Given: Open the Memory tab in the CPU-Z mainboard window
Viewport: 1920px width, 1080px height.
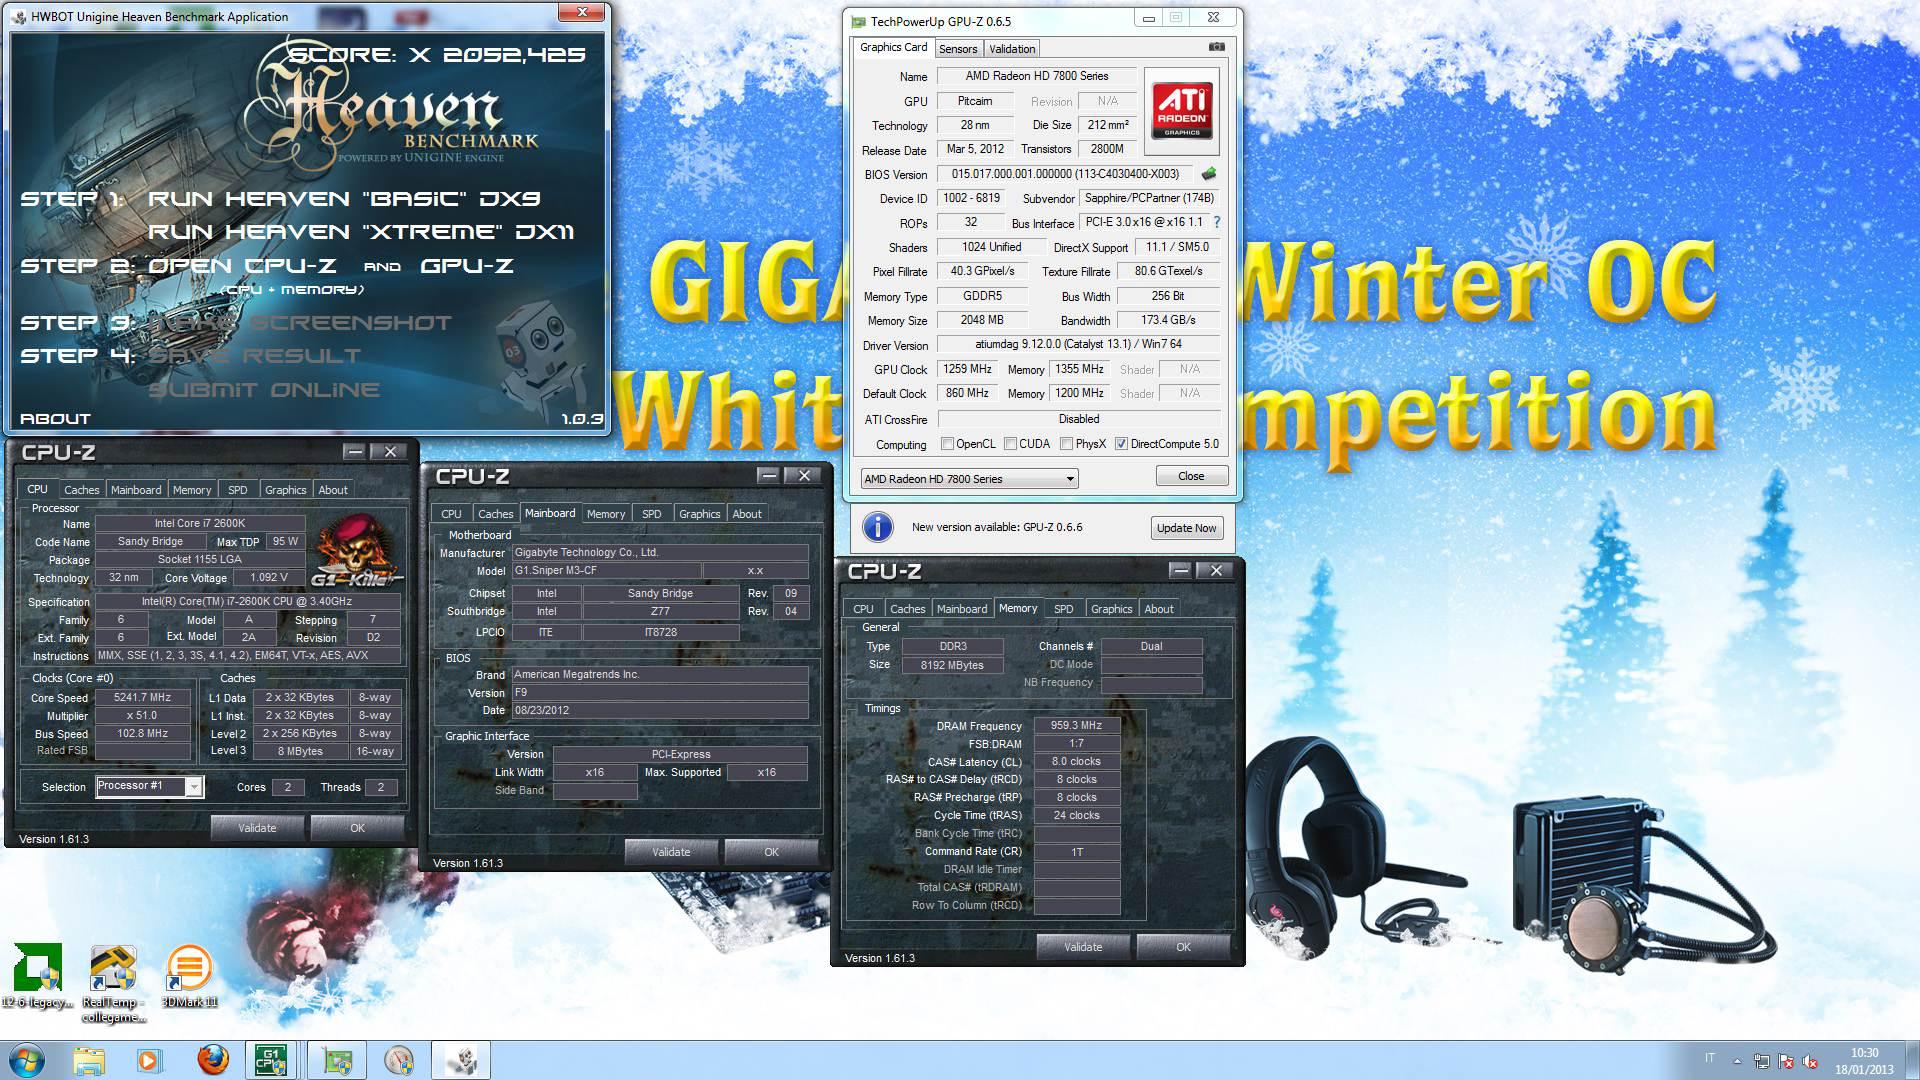Looking at the screenshot, I should [x=606, y=514].
